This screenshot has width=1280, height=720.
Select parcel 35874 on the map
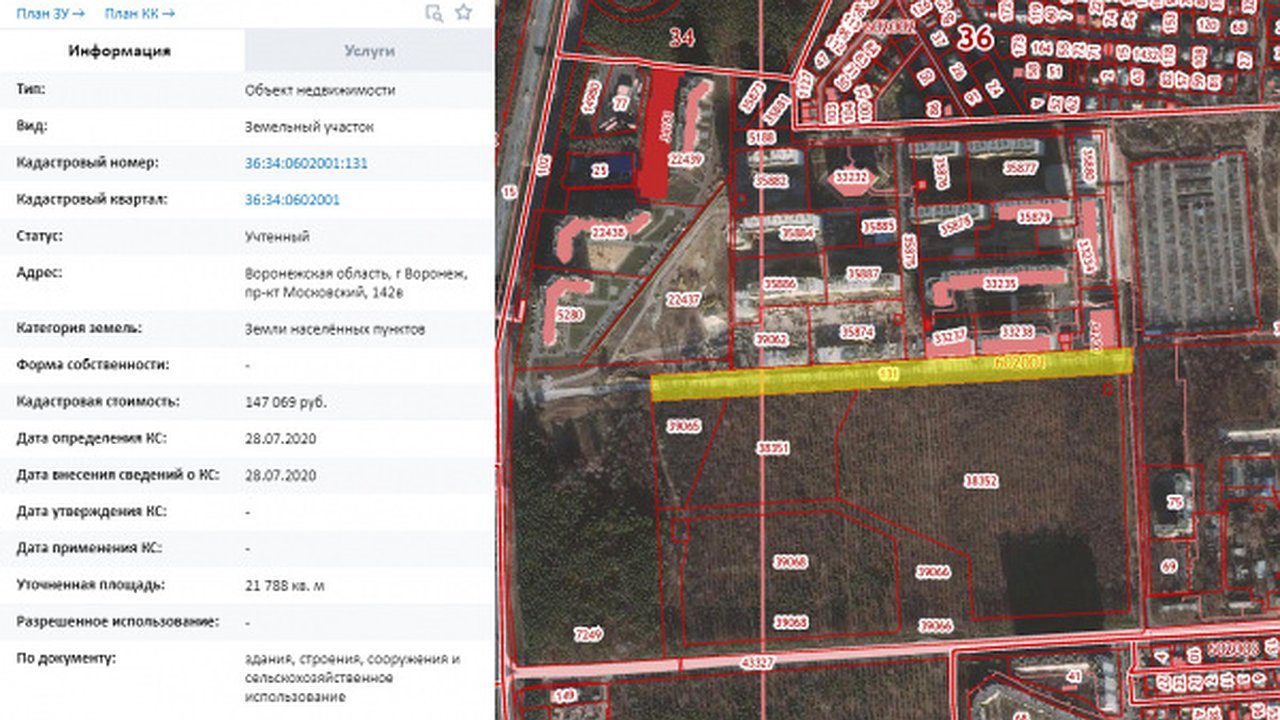tap(857, 332)
